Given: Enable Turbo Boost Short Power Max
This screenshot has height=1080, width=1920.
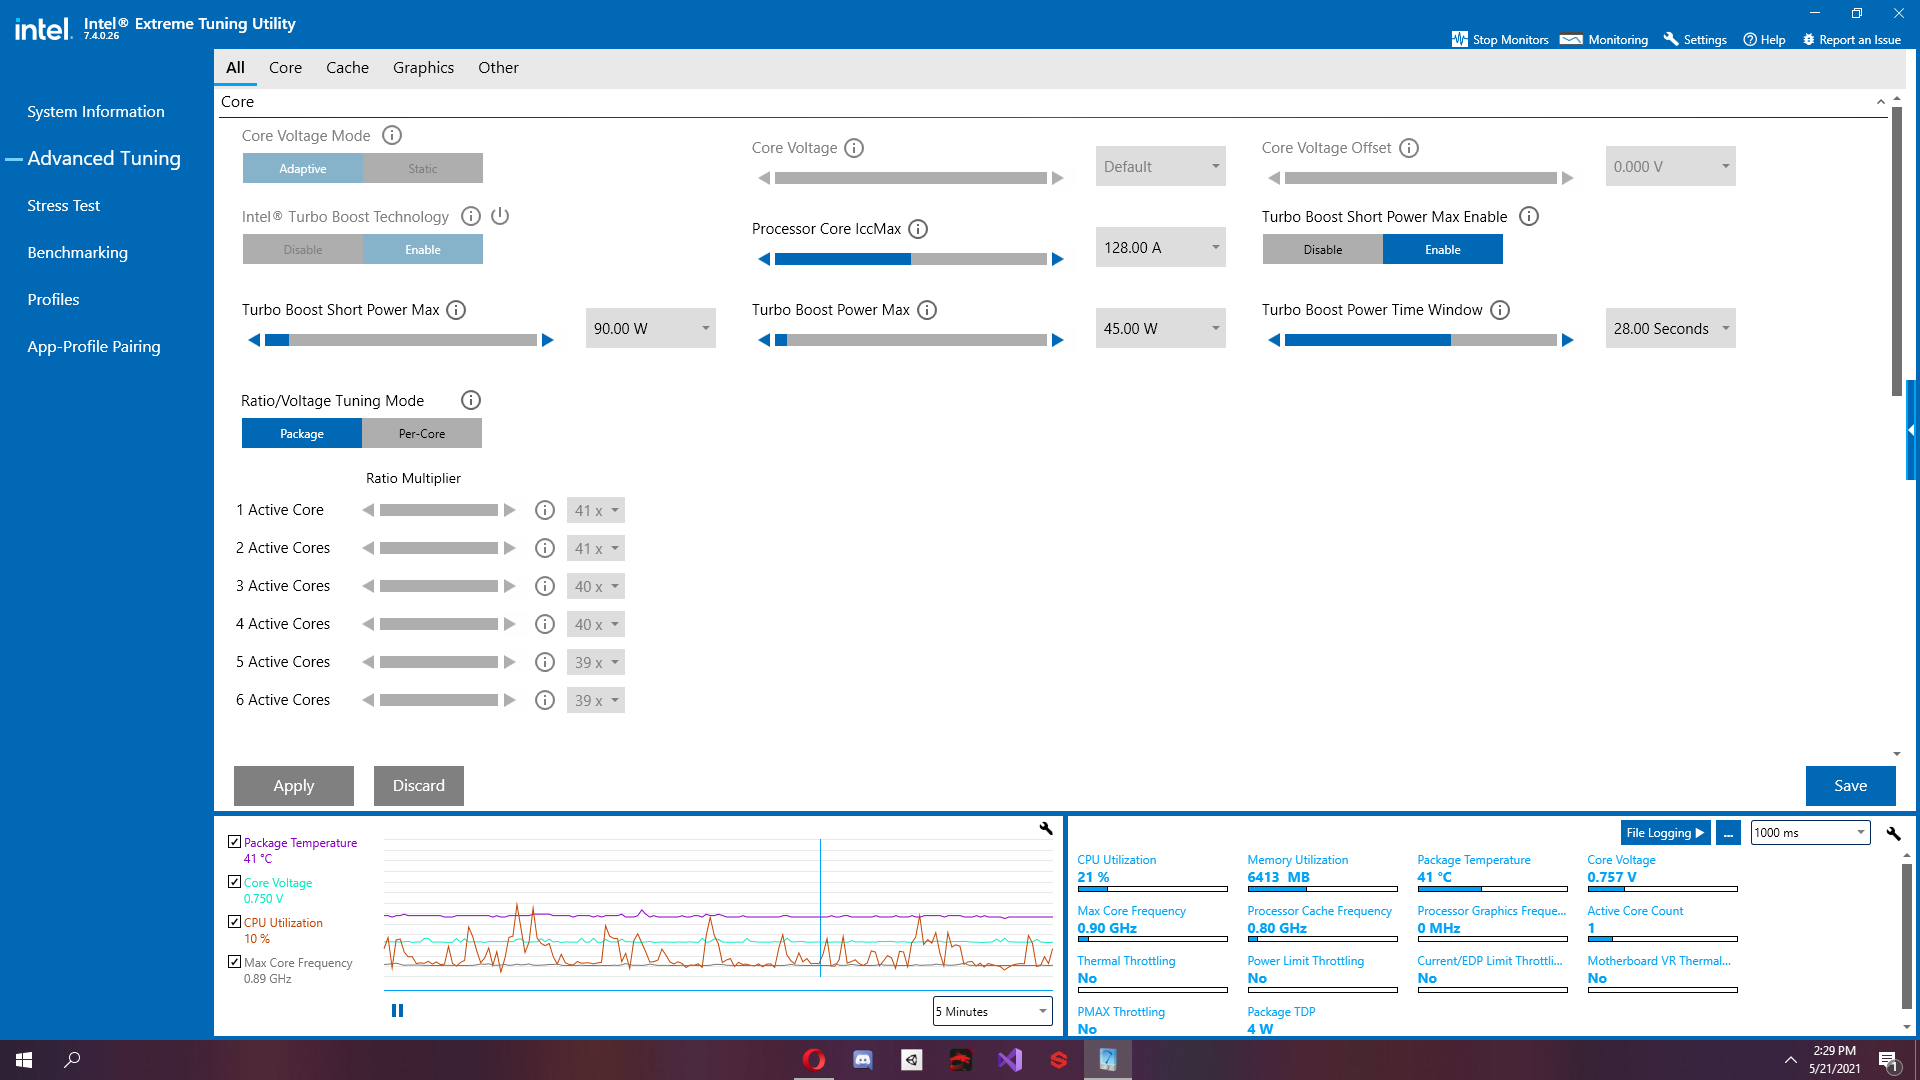Looking at the screenshot, I should (x=1443, y=249).
